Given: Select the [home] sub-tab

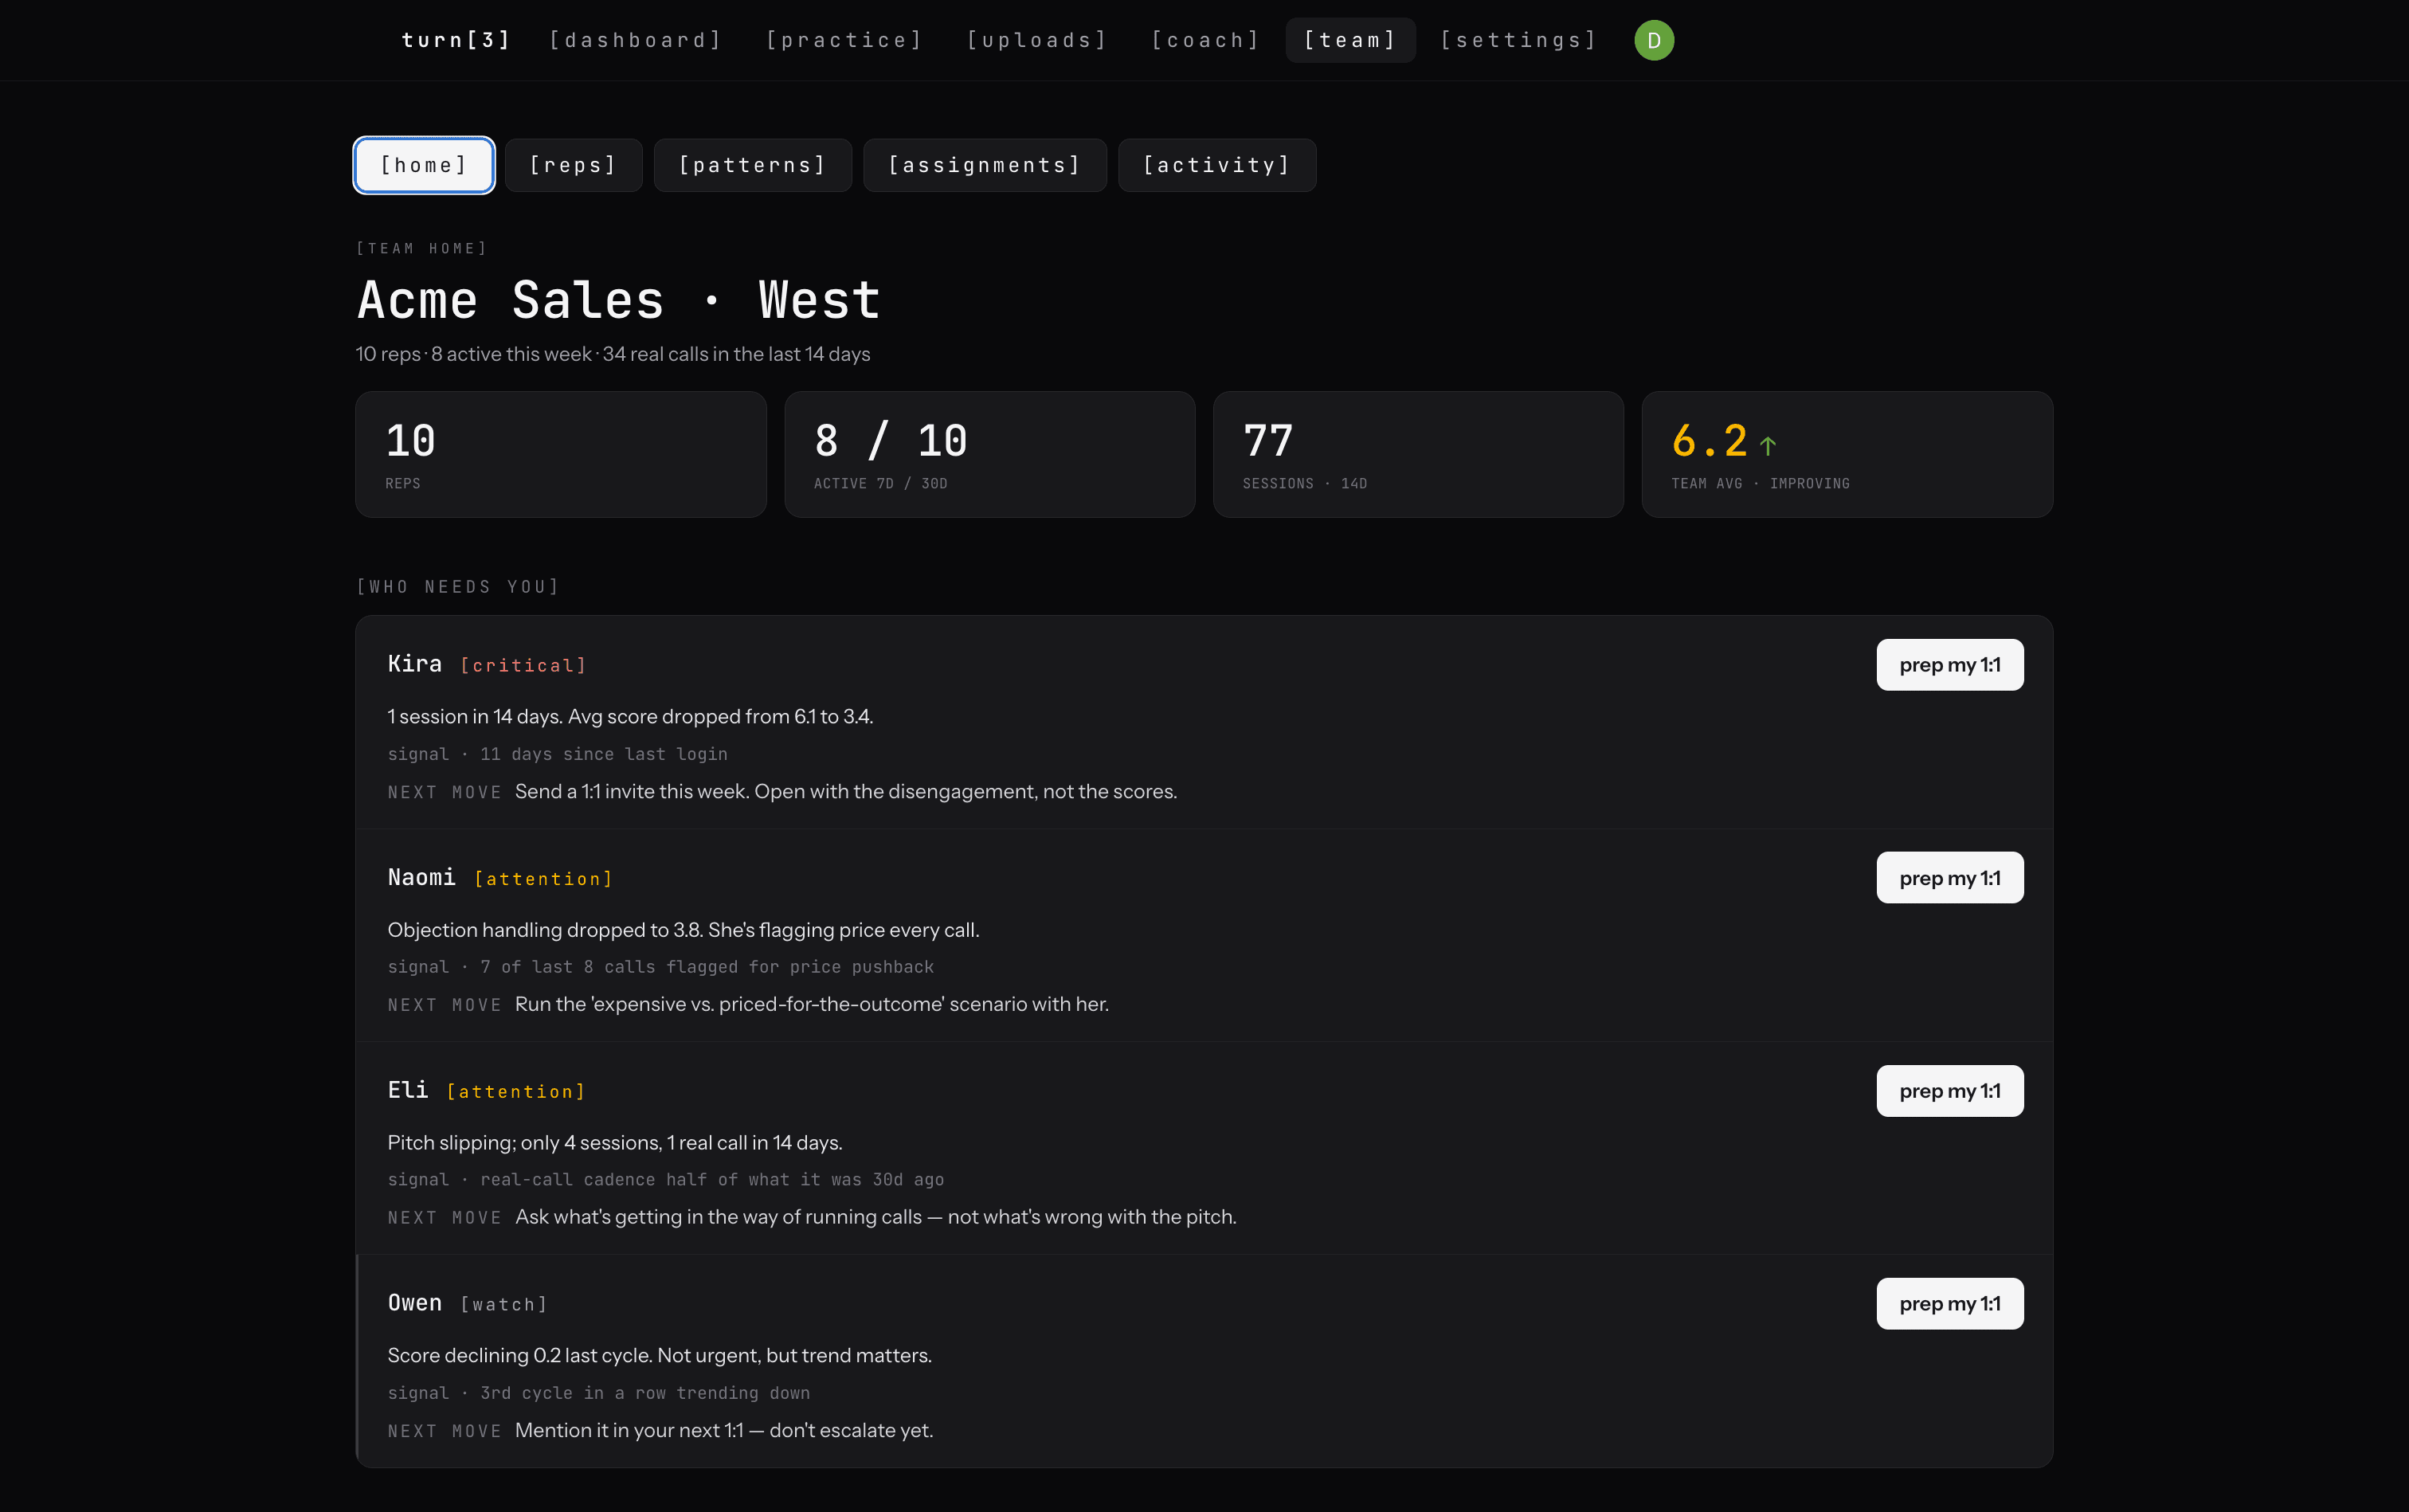Looking at the screenshot, I should [424, 165].
